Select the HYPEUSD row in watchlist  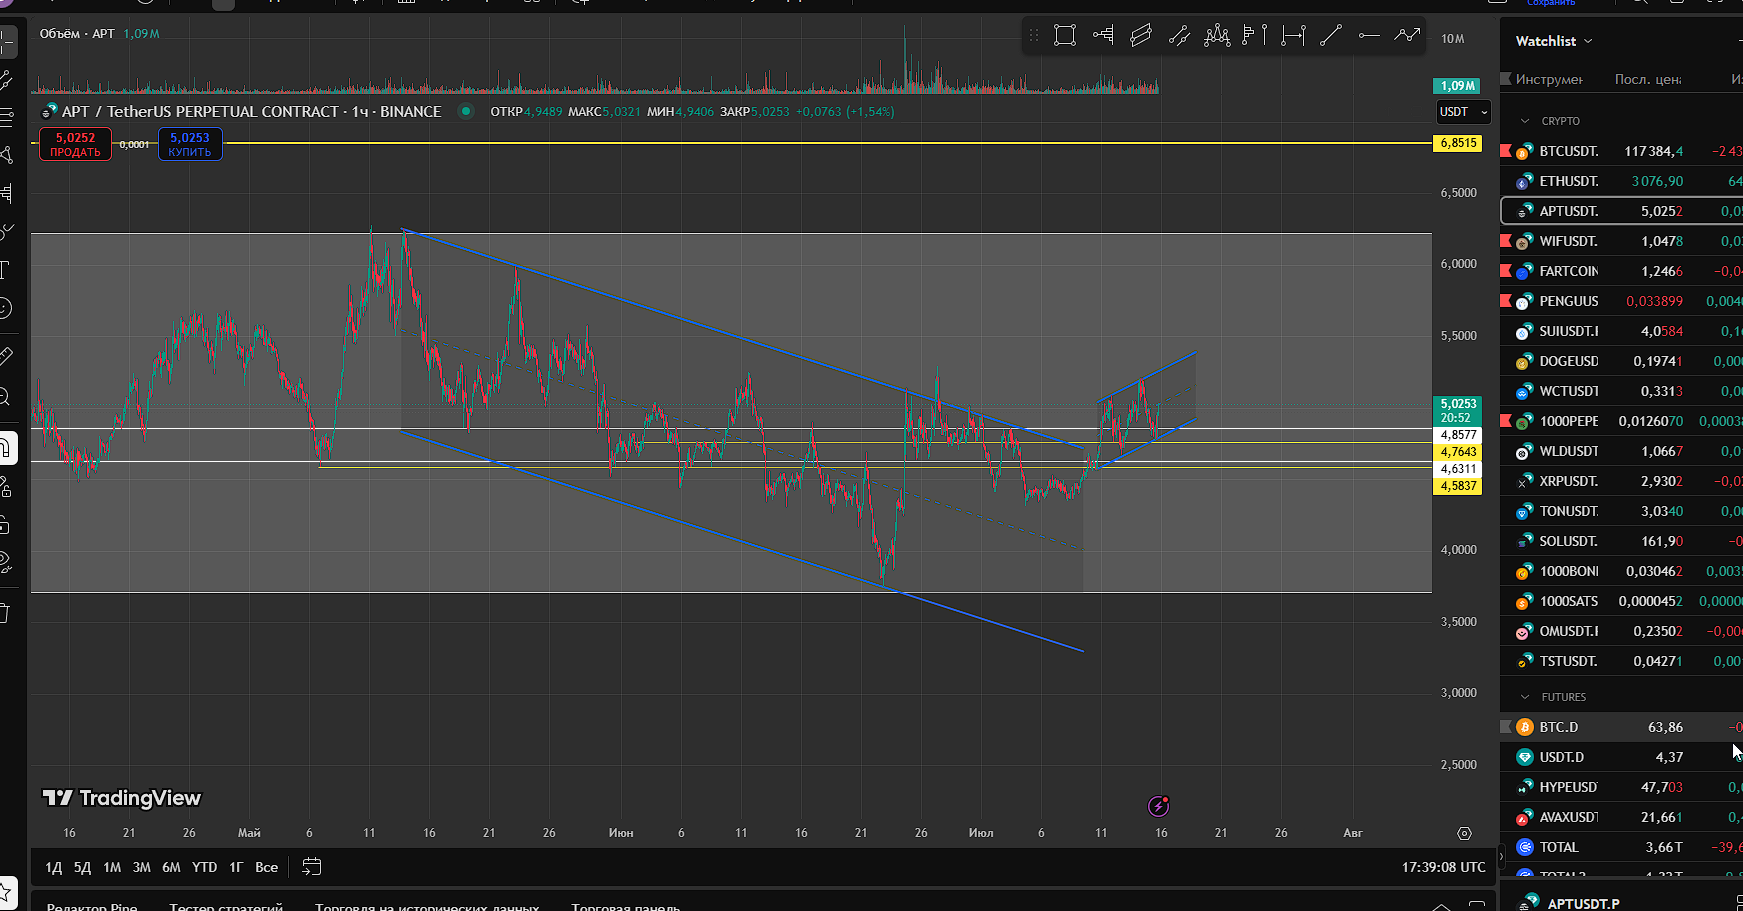point(1622,787)
